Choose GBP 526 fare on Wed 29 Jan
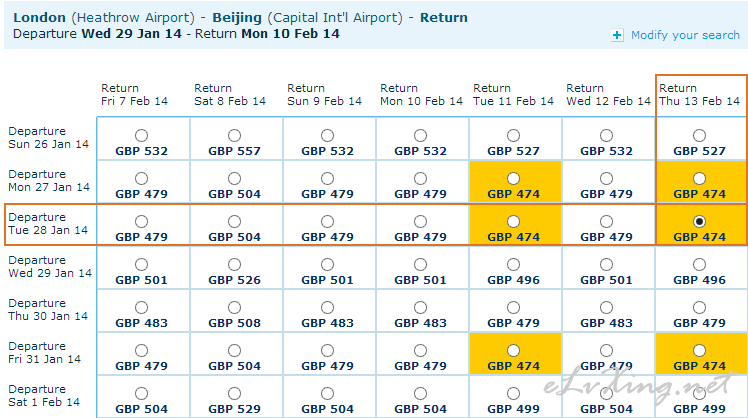Screen dimensions: 748x418 click(234, 264)
